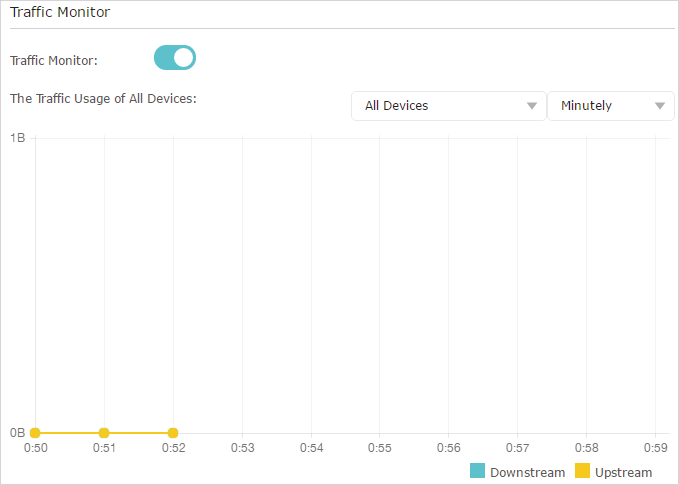Select the data point at 0:51
Screen dimensions: 679x485
tap(104, 433)
